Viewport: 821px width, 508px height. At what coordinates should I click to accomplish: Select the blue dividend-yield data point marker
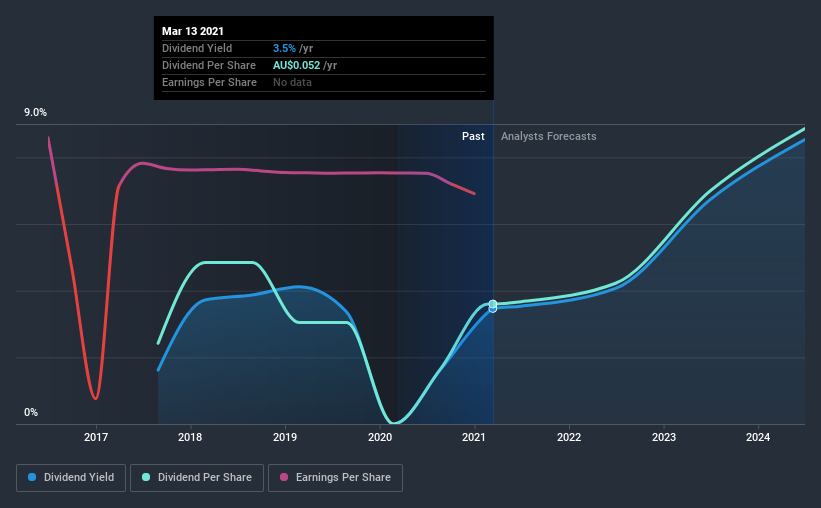point(493,310)
